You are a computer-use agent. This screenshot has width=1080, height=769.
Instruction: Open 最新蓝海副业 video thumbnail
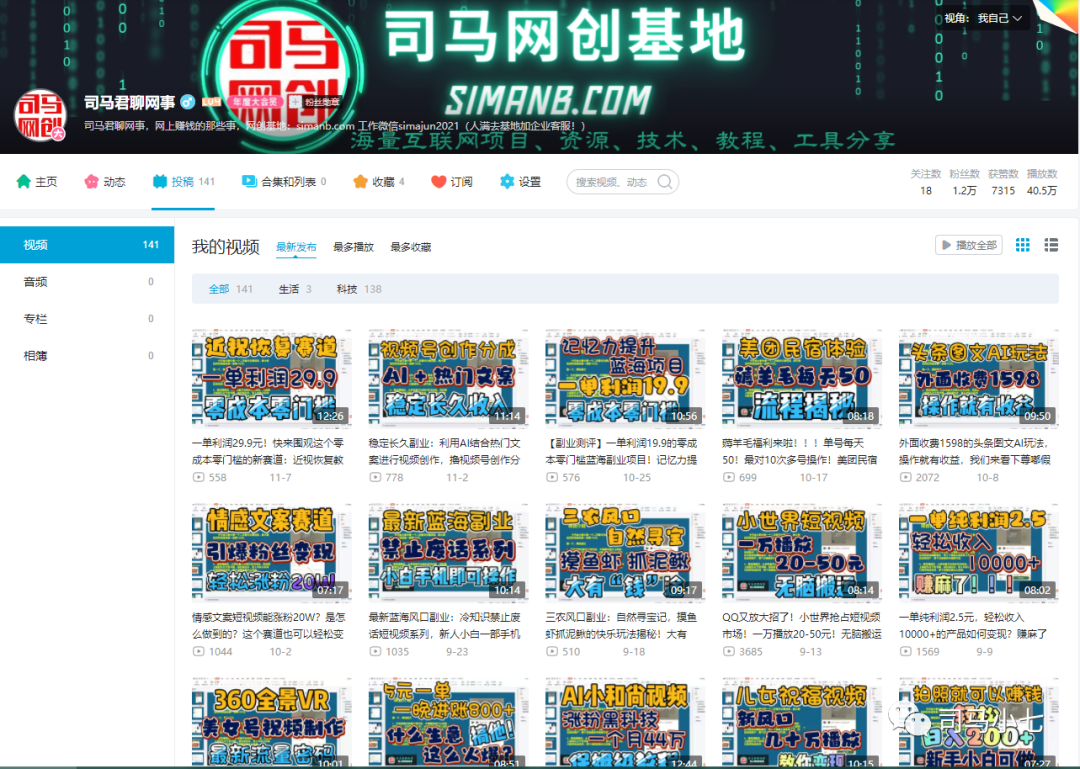pyautogui.click(x=448, y=553)
